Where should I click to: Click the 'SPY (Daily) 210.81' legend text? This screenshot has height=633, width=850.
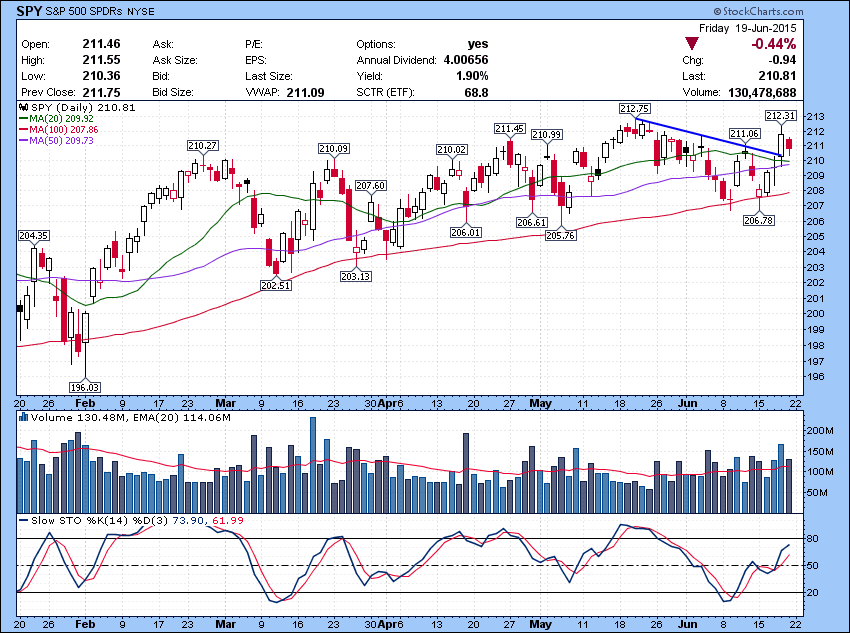pyautogui.click(x=83, y=107)
